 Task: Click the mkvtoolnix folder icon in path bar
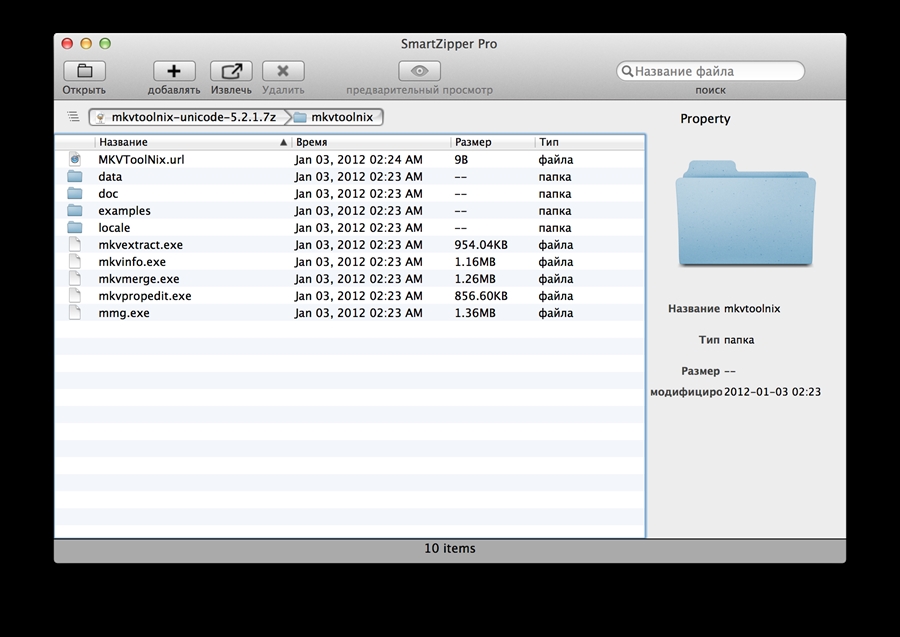300,118
